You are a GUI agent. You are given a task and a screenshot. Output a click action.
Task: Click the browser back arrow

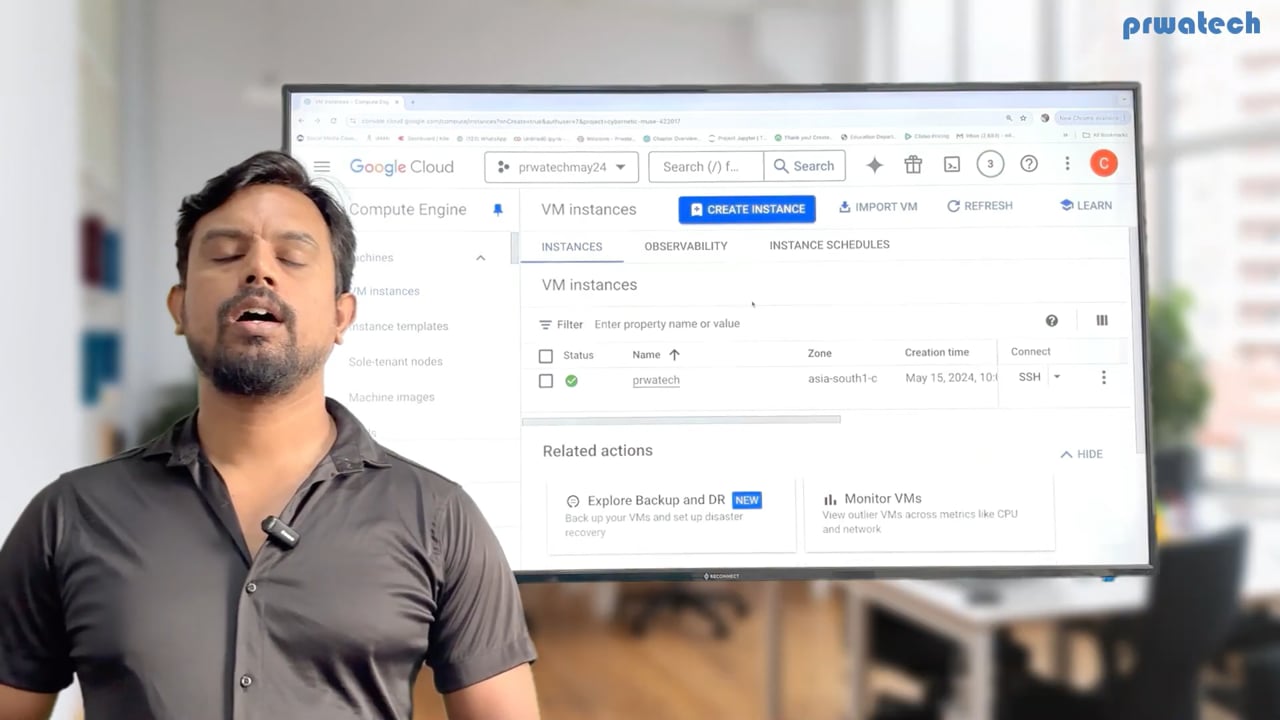[x=302, y=121]
